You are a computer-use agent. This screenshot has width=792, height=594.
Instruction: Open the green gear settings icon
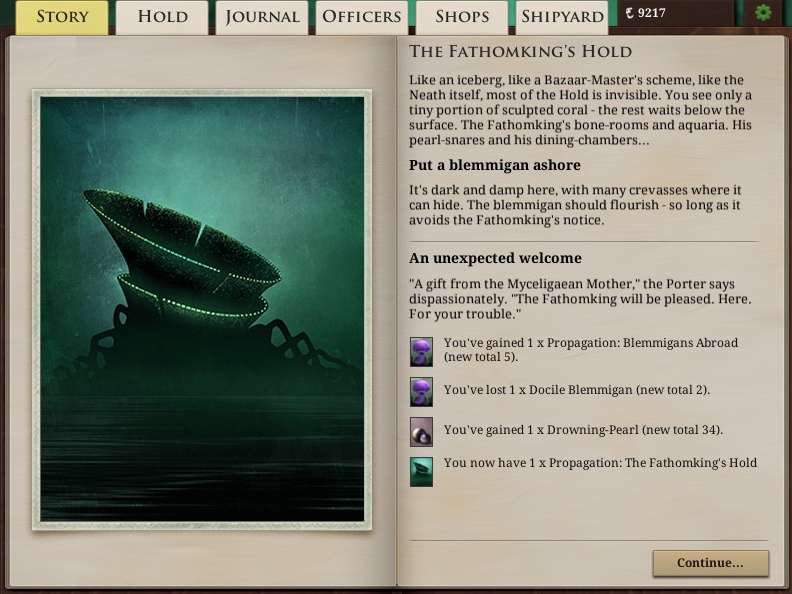point(763,12)
